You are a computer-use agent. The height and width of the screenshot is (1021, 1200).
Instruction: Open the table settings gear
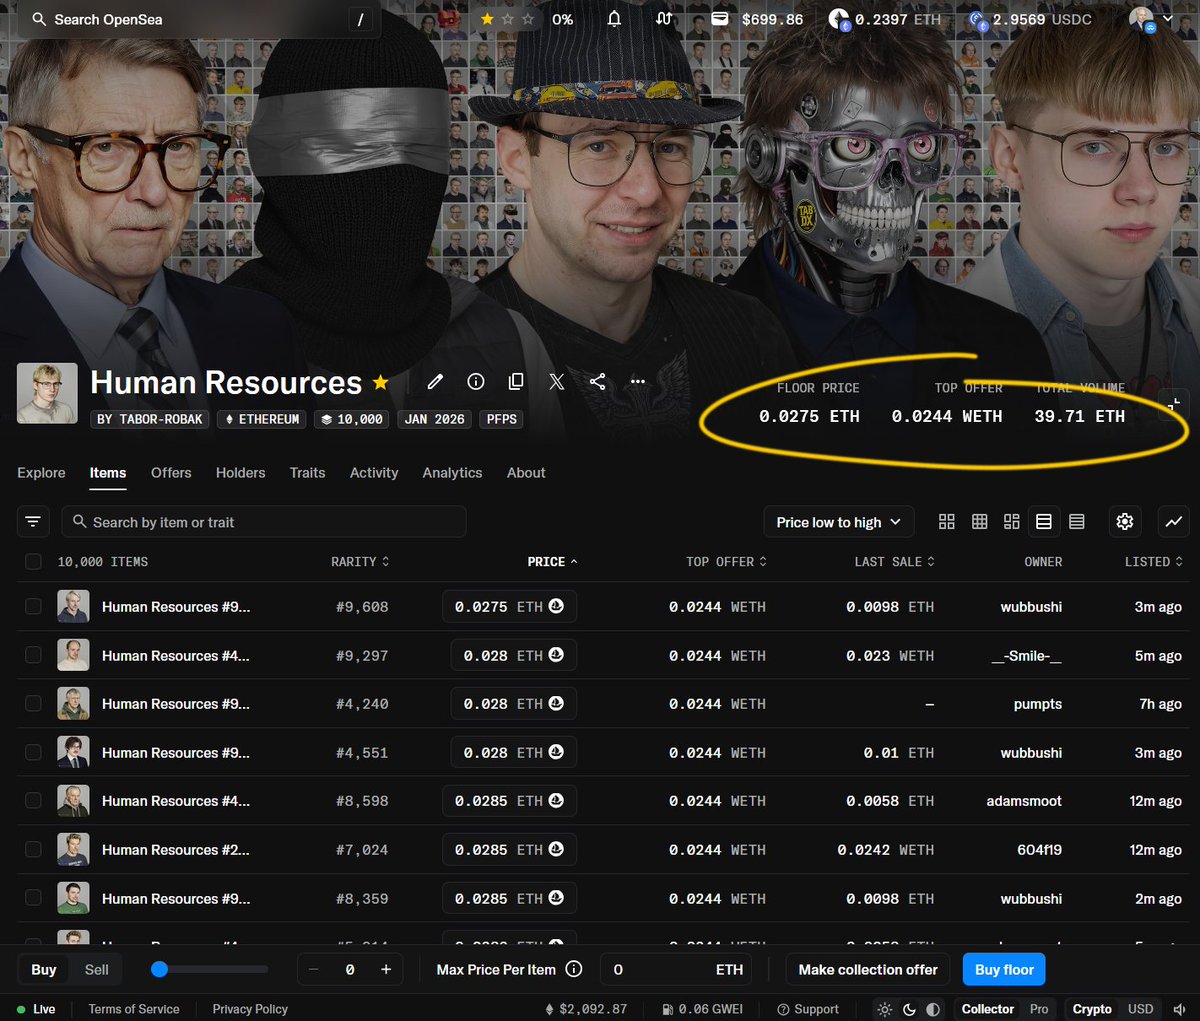coord(1125,521)
